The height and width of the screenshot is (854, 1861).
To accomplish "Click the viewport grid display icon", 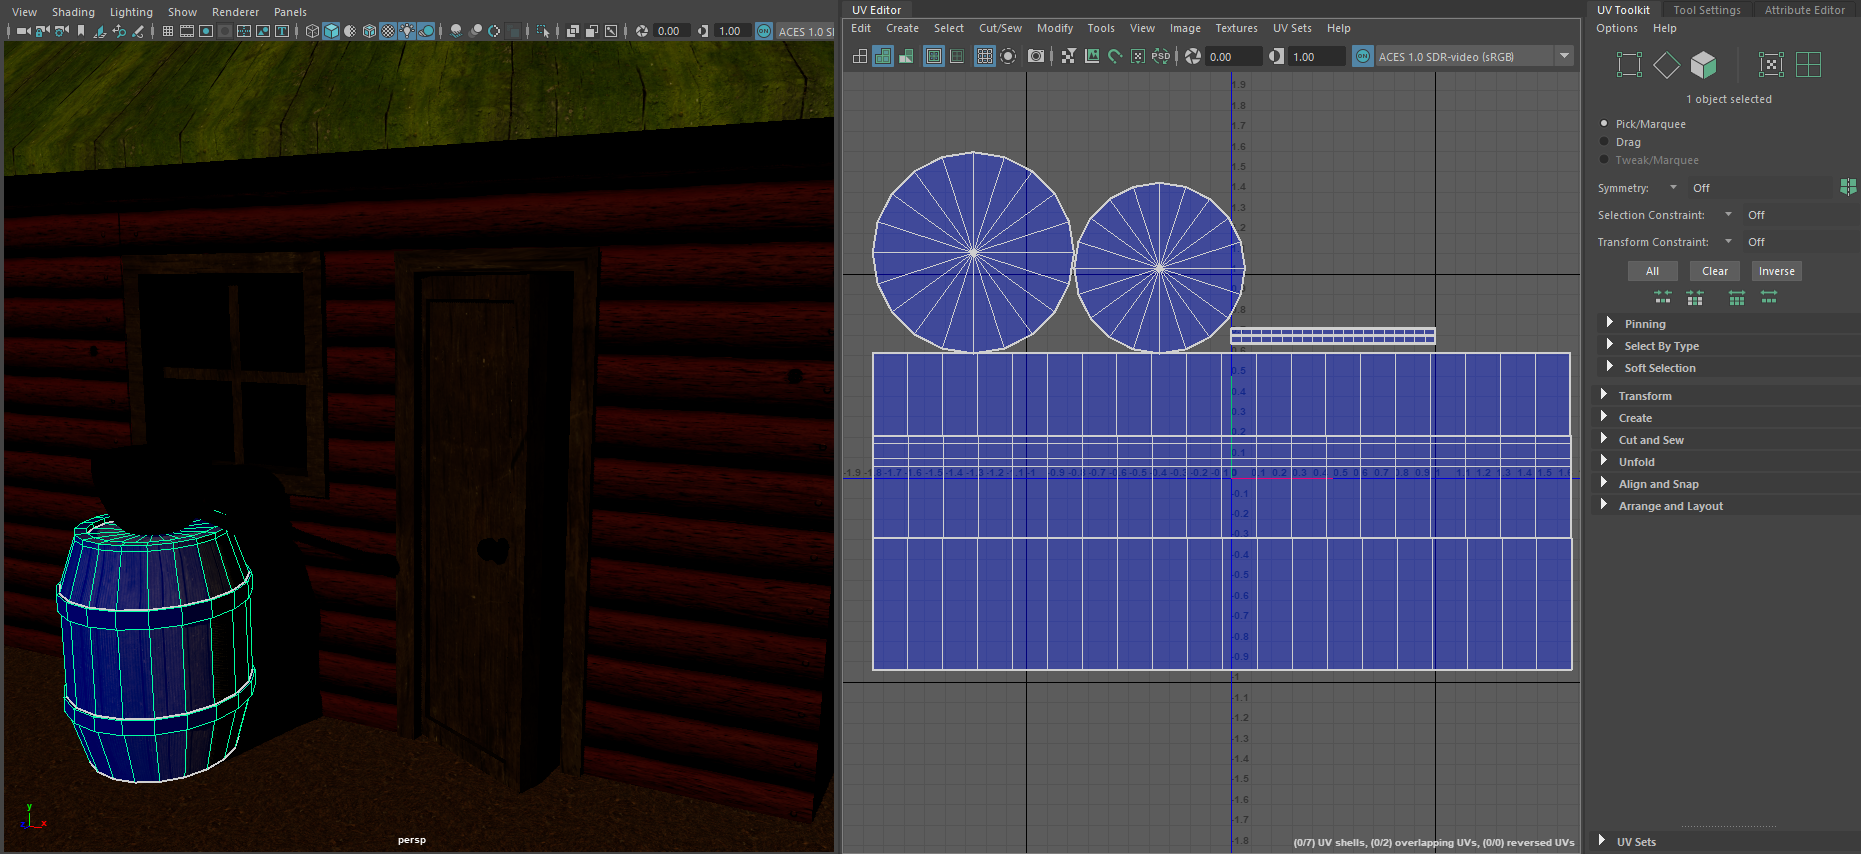I will click(x=167, y=31).
